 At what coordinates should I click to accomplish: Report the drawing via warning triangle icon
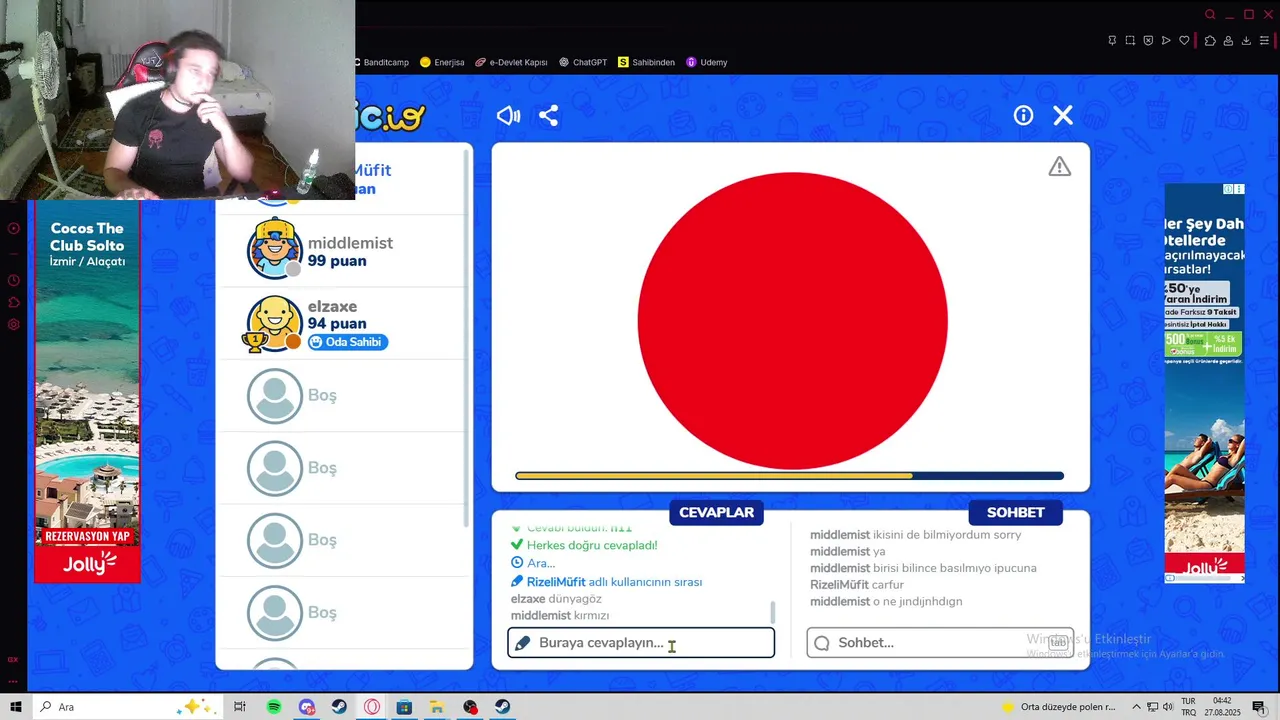click(1059, 167)
